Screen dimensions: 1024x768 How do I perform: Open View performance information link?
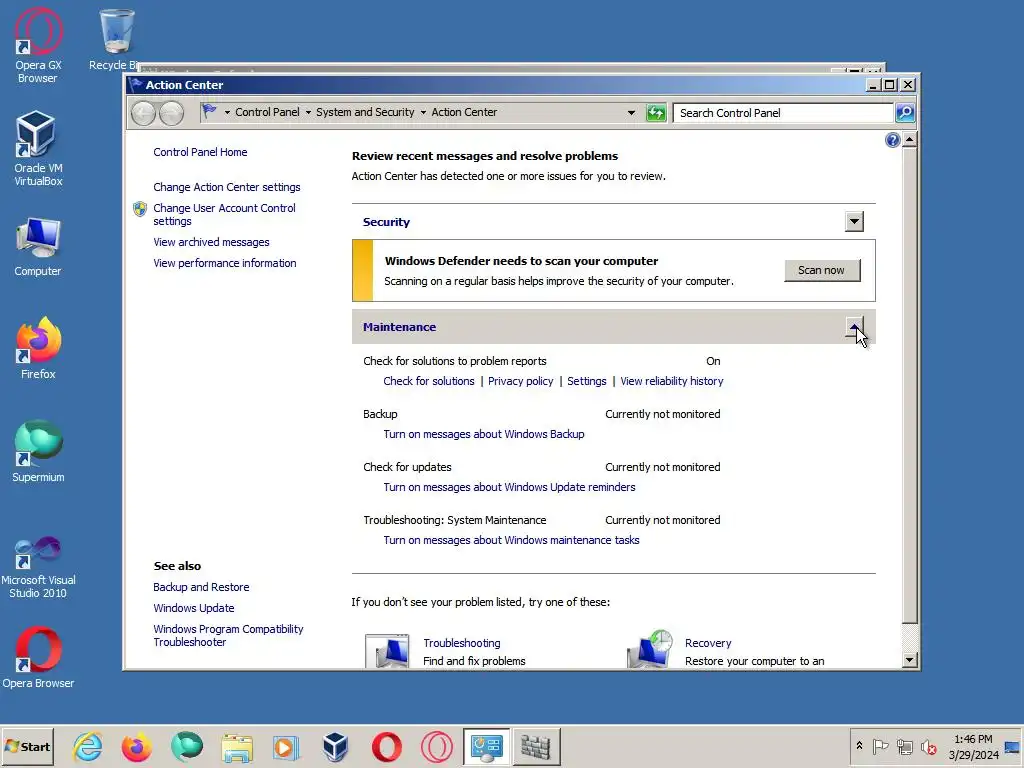(225, 263)
